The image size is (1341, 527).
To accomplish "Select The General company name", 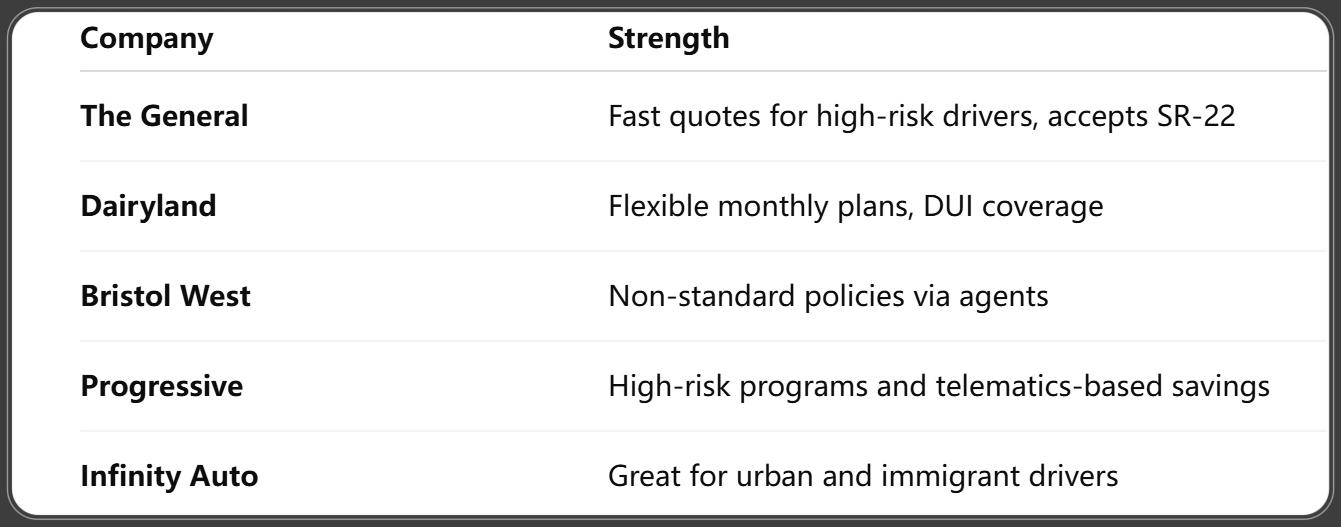I will coord(164,116).
